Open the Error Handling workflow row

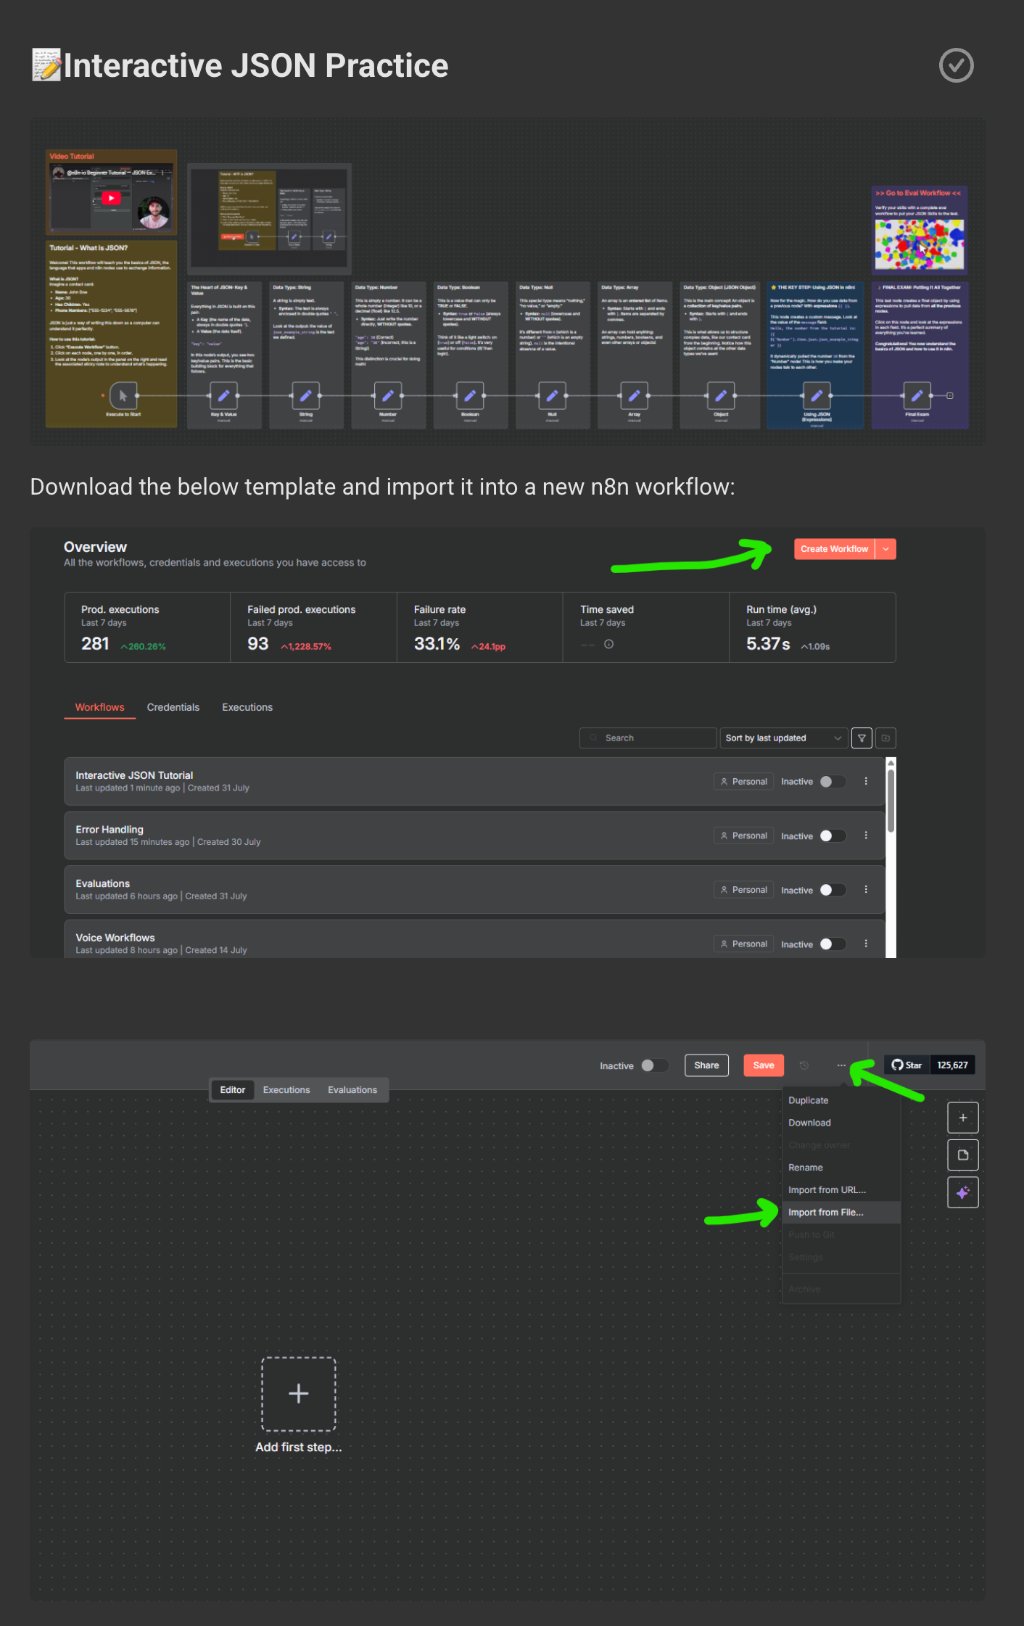tap(474, 835)
